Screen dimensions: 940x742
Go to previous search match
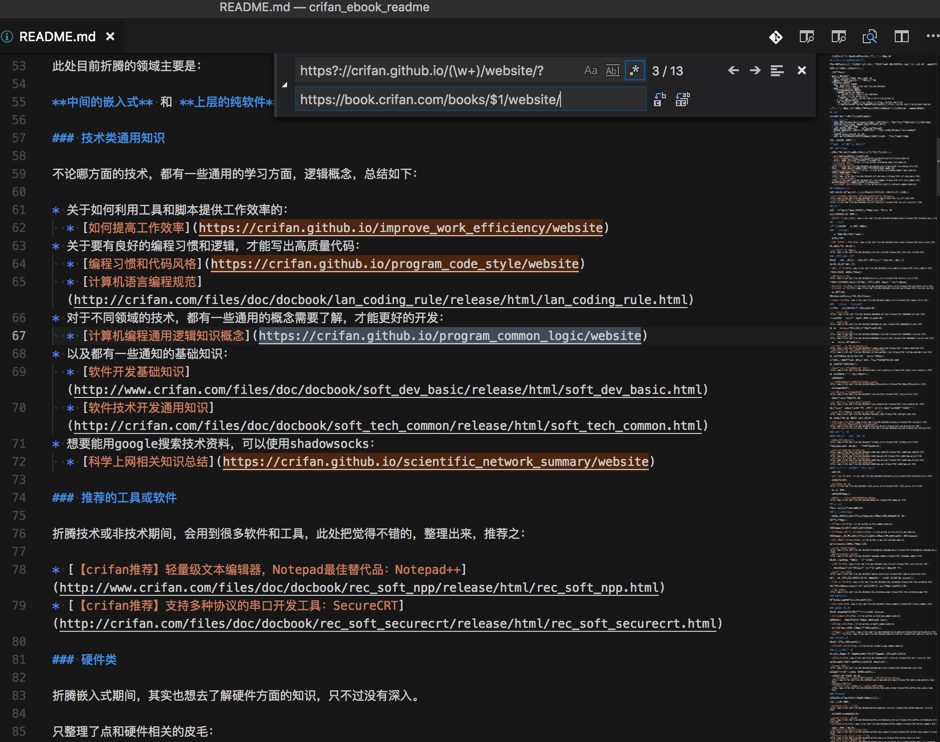point(733,70)
